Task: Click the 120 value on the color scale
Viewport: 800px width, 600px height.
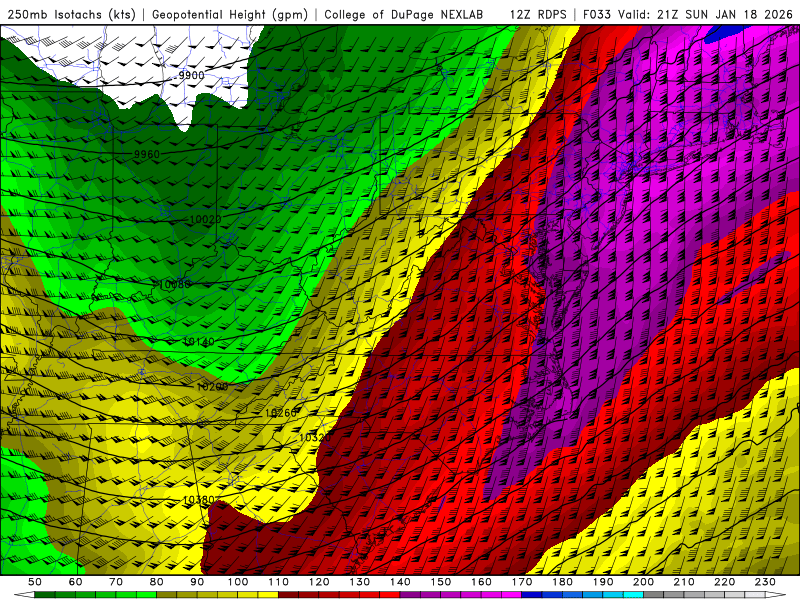Action: click(x=319, y=582)
